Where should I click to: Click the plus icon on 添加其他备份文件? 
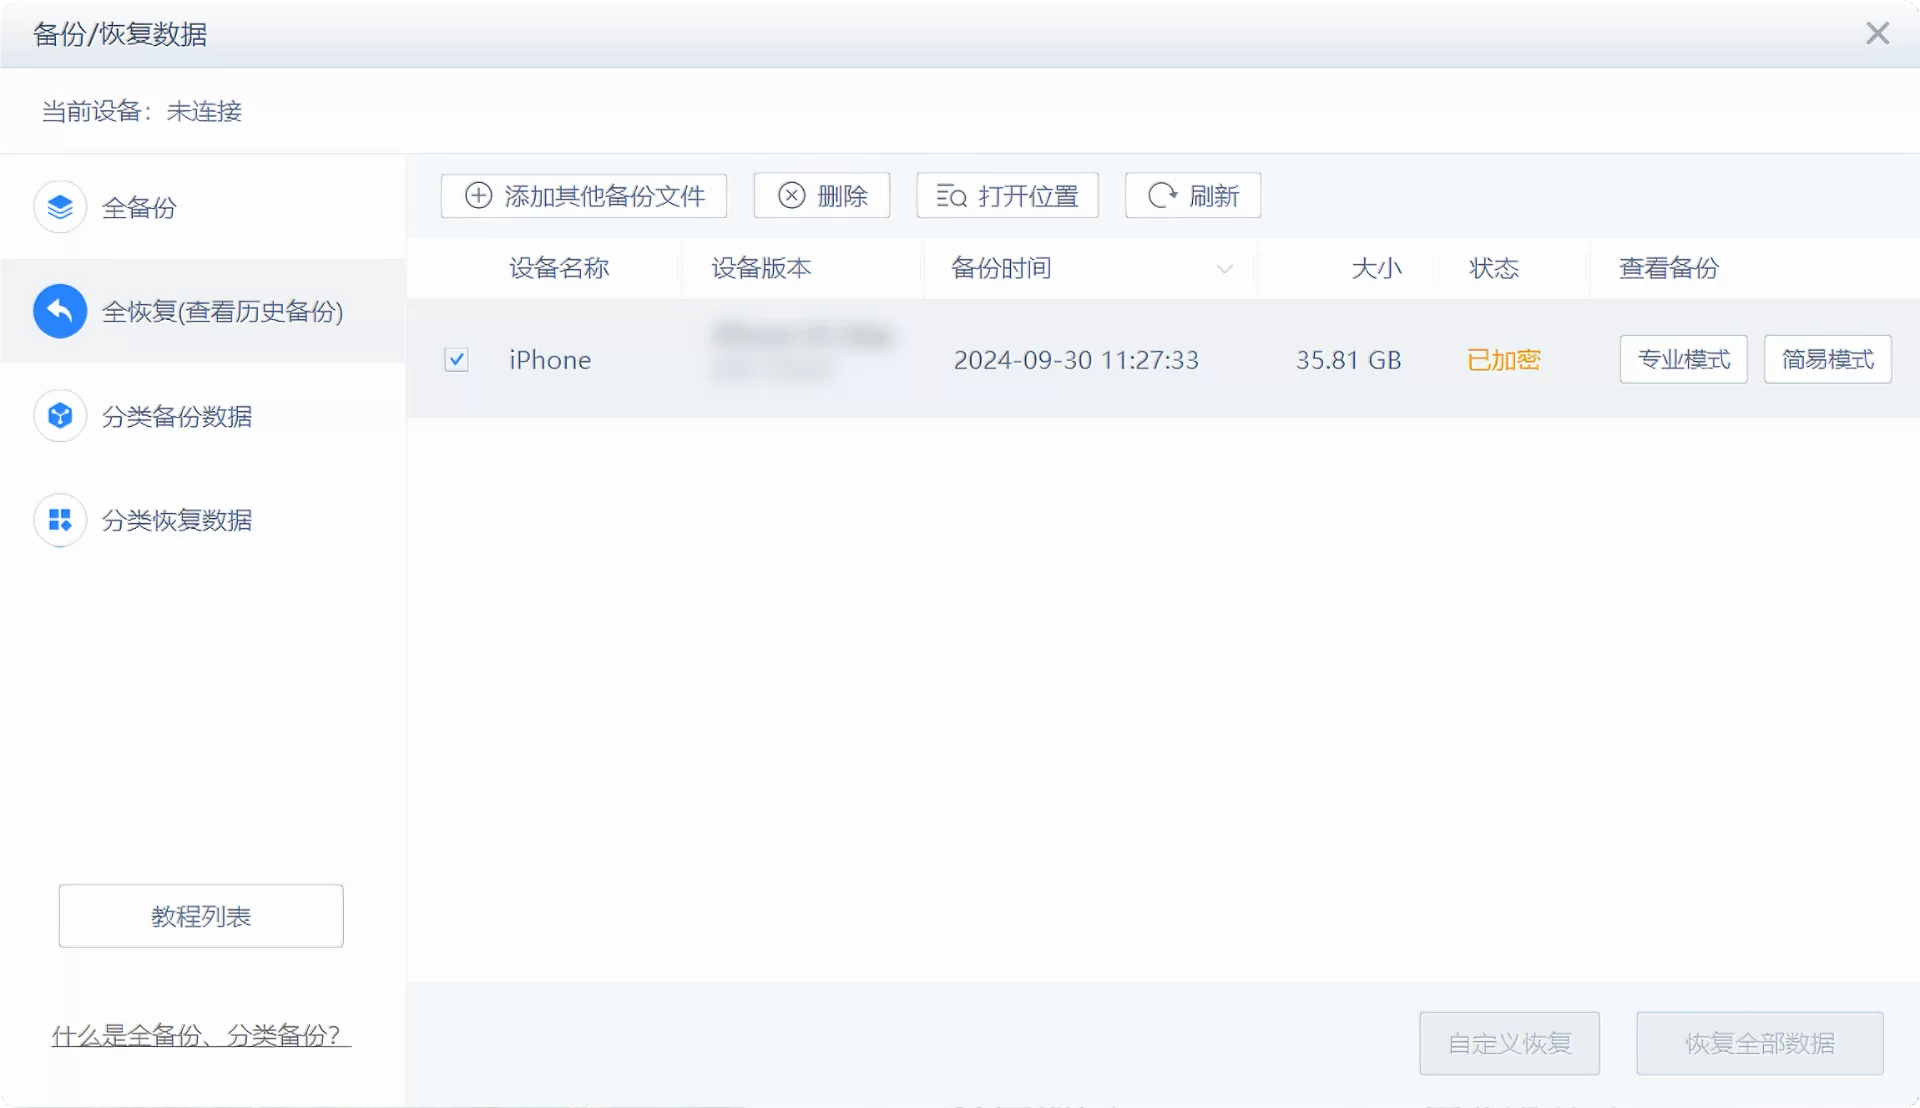point(477,195)
